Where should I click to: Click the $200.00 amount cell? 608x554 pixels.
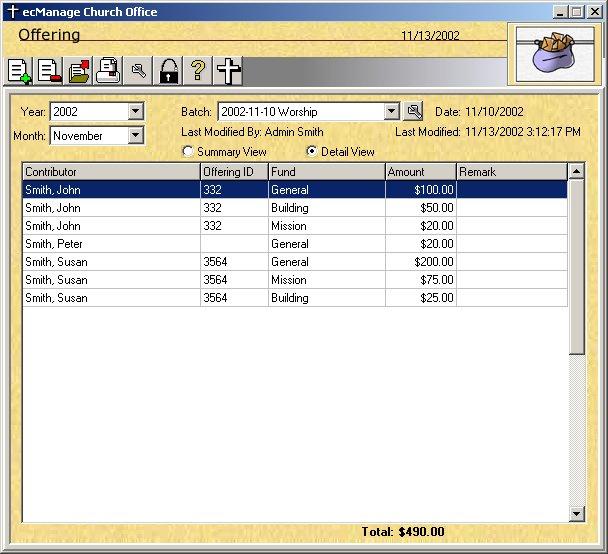[x=421, y=262]
